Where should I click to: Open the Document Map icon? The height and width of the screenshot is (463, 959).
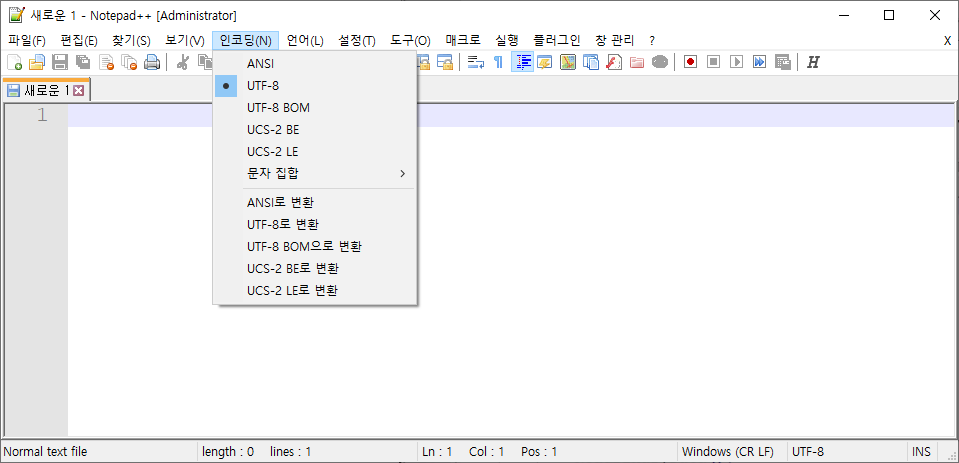point(568,62)
